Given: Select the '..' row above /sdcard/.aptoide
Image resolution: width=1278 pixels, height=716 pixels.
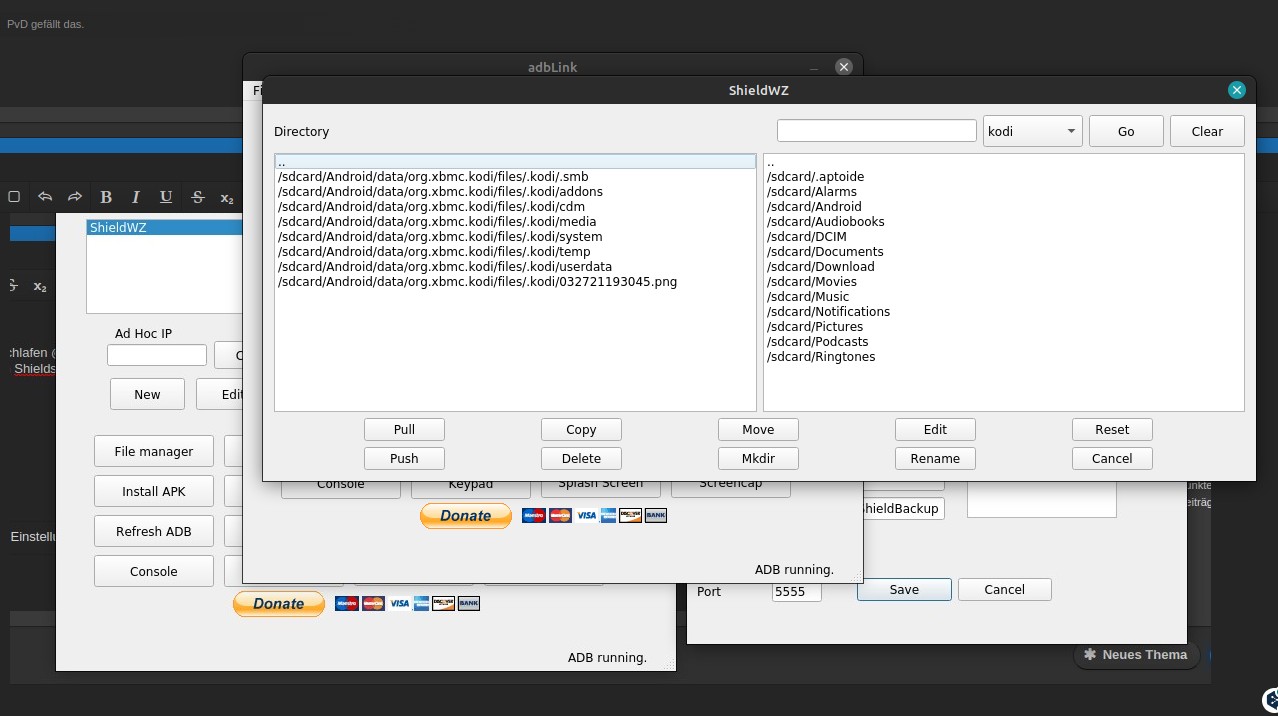Looking at the screenshot, I should 1003,162.
